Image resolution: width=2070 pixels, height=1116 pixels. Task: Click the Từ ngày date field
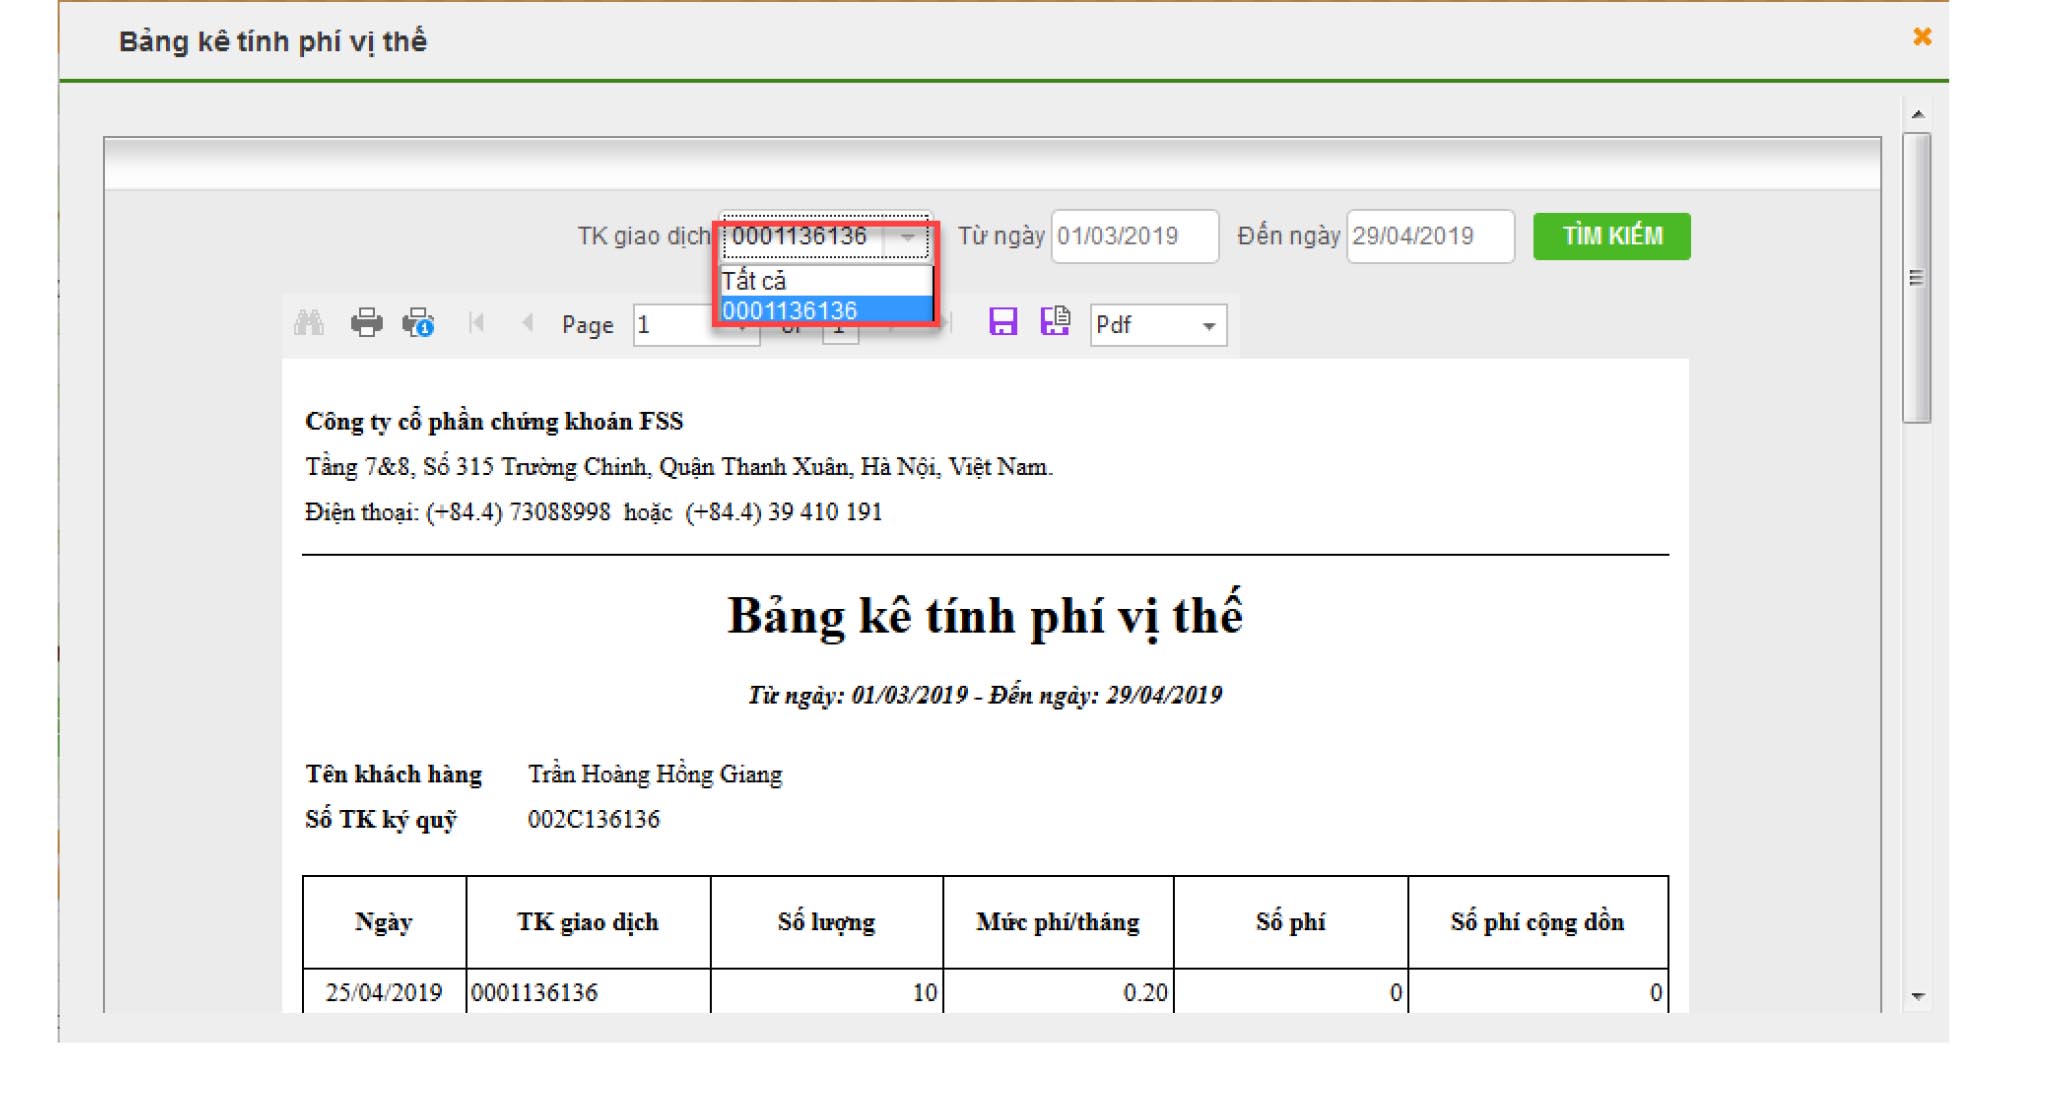pos(1134,236)
